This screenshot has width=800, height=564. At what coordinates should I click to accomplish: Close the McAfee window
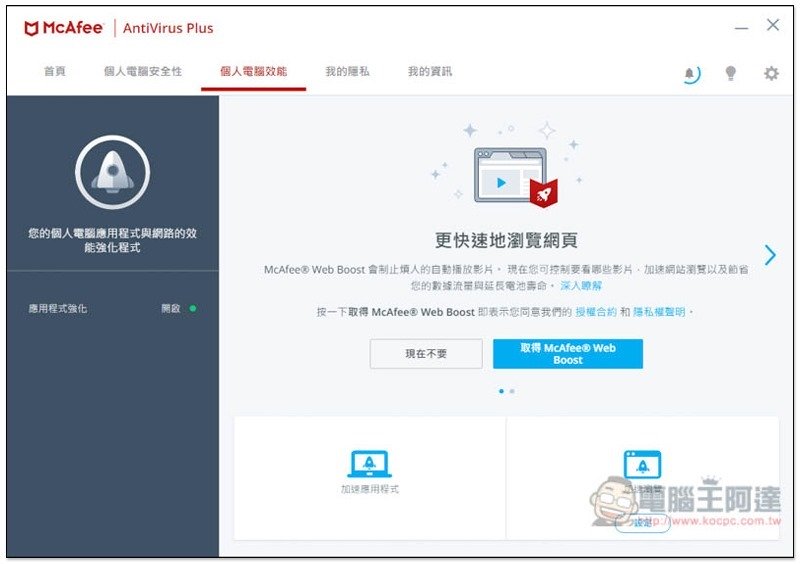pos(772,25)
